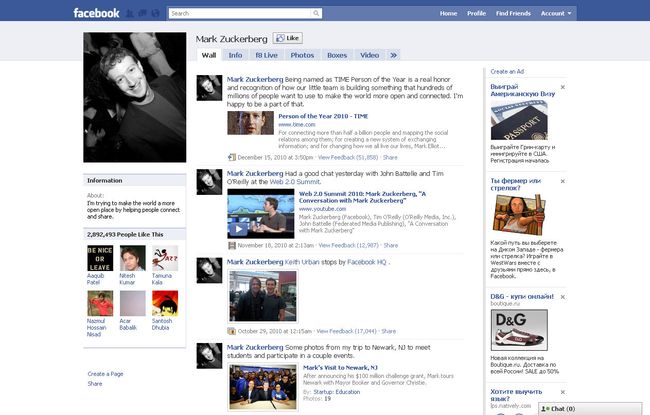Click the Facebook logo
This screenshot has height=415, width=650.
pos(96,13)
